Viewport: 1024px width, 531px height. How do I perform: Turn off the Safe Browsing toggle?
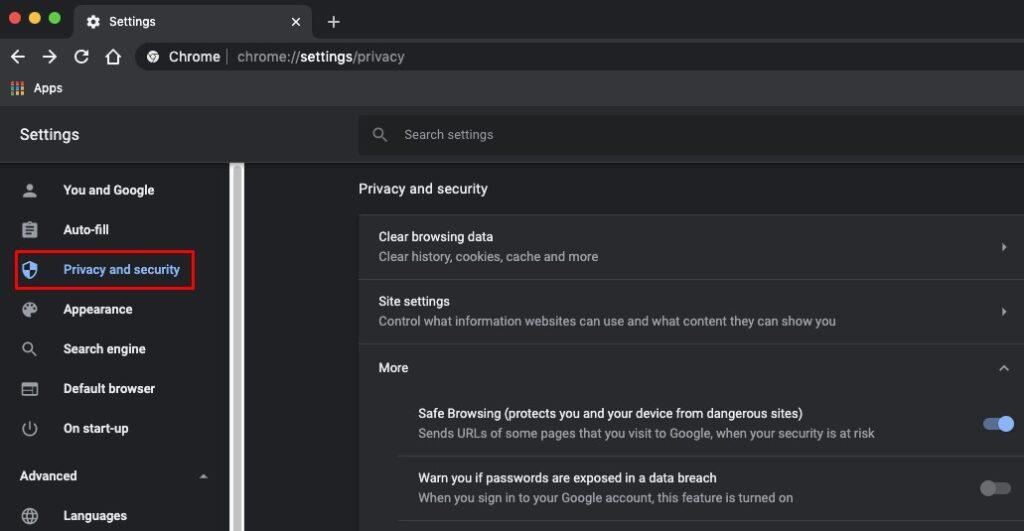pos(998,424)
